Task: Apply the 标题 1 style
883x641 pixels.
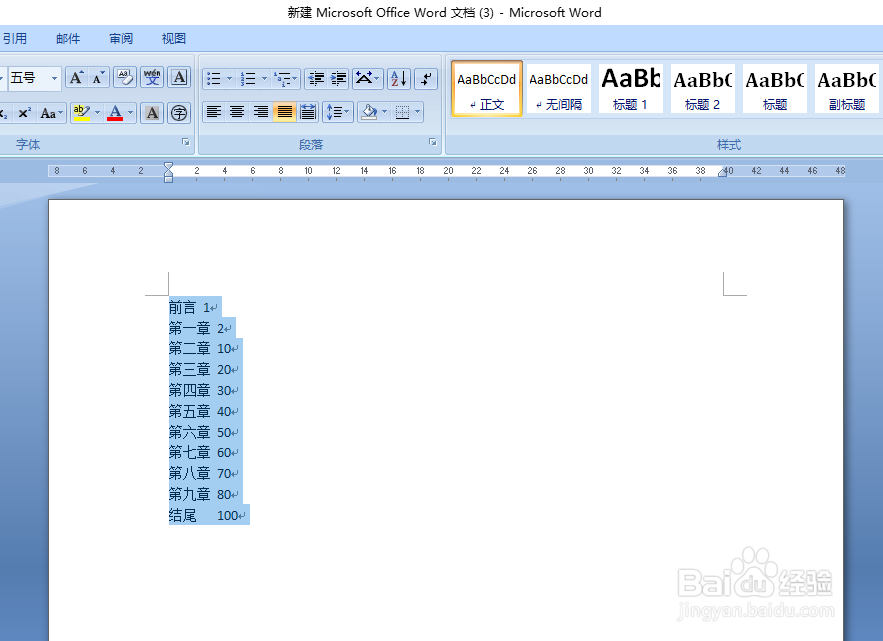Action: click(x=631, y=88)
